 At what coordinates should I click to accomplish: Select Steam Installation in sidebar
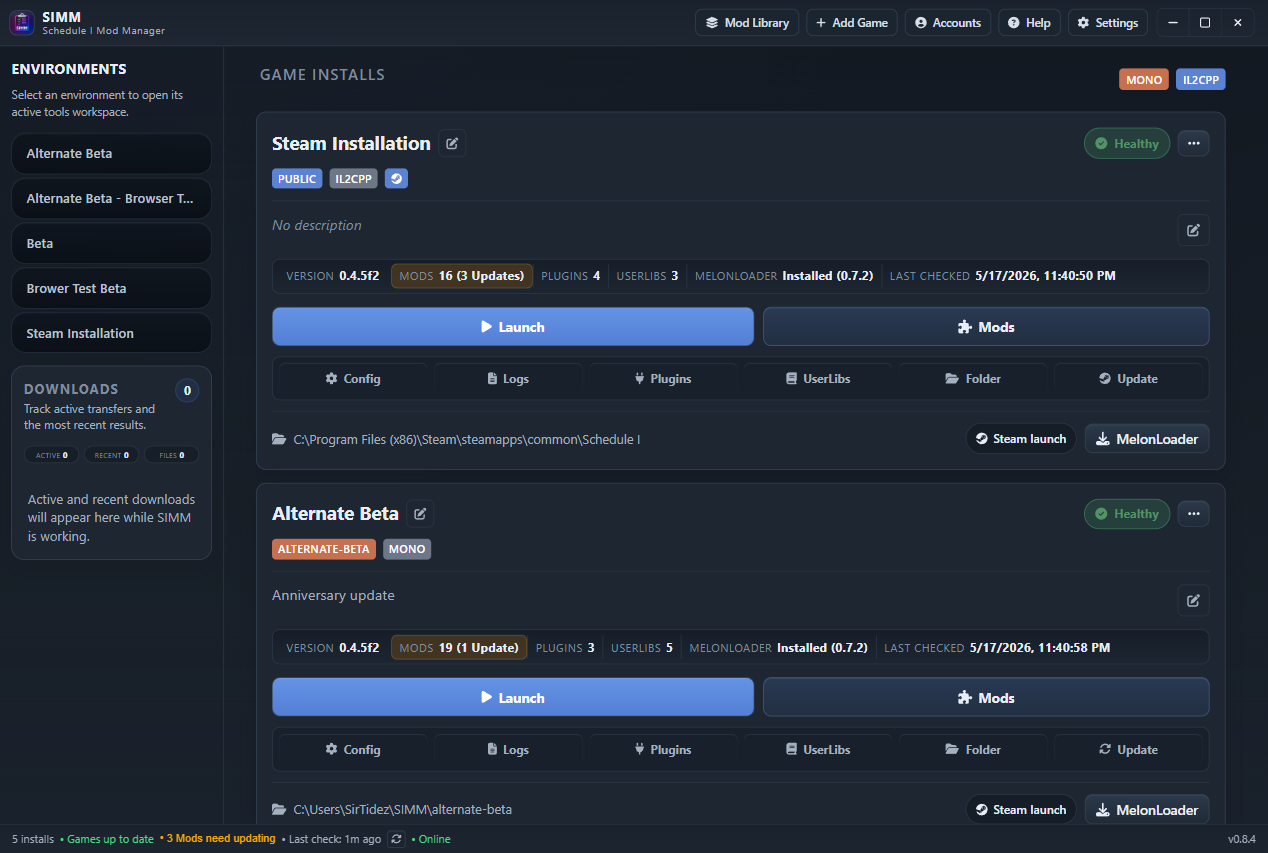[x=111, y=333]
